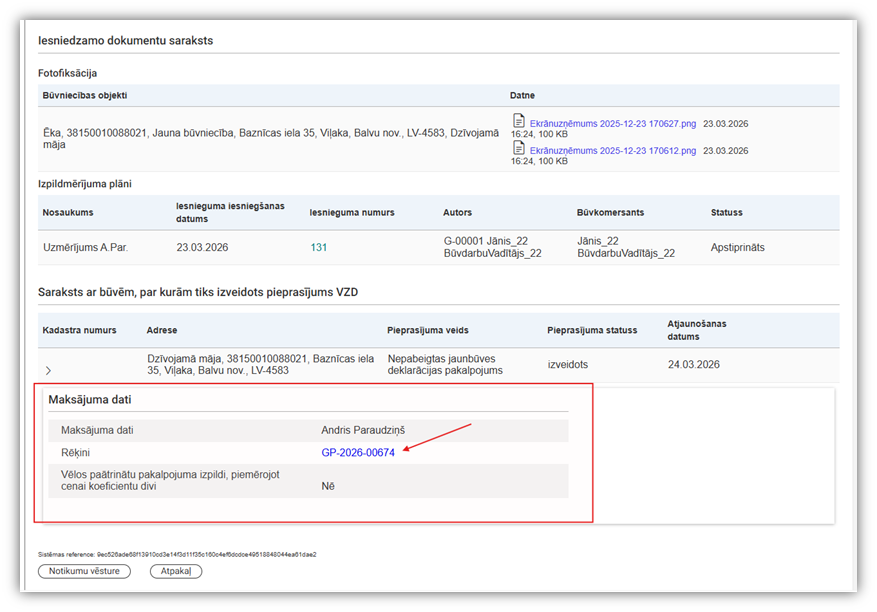Click the Iesnieguma numurs column header
877x612 pixels.
(x=352, y=213)
